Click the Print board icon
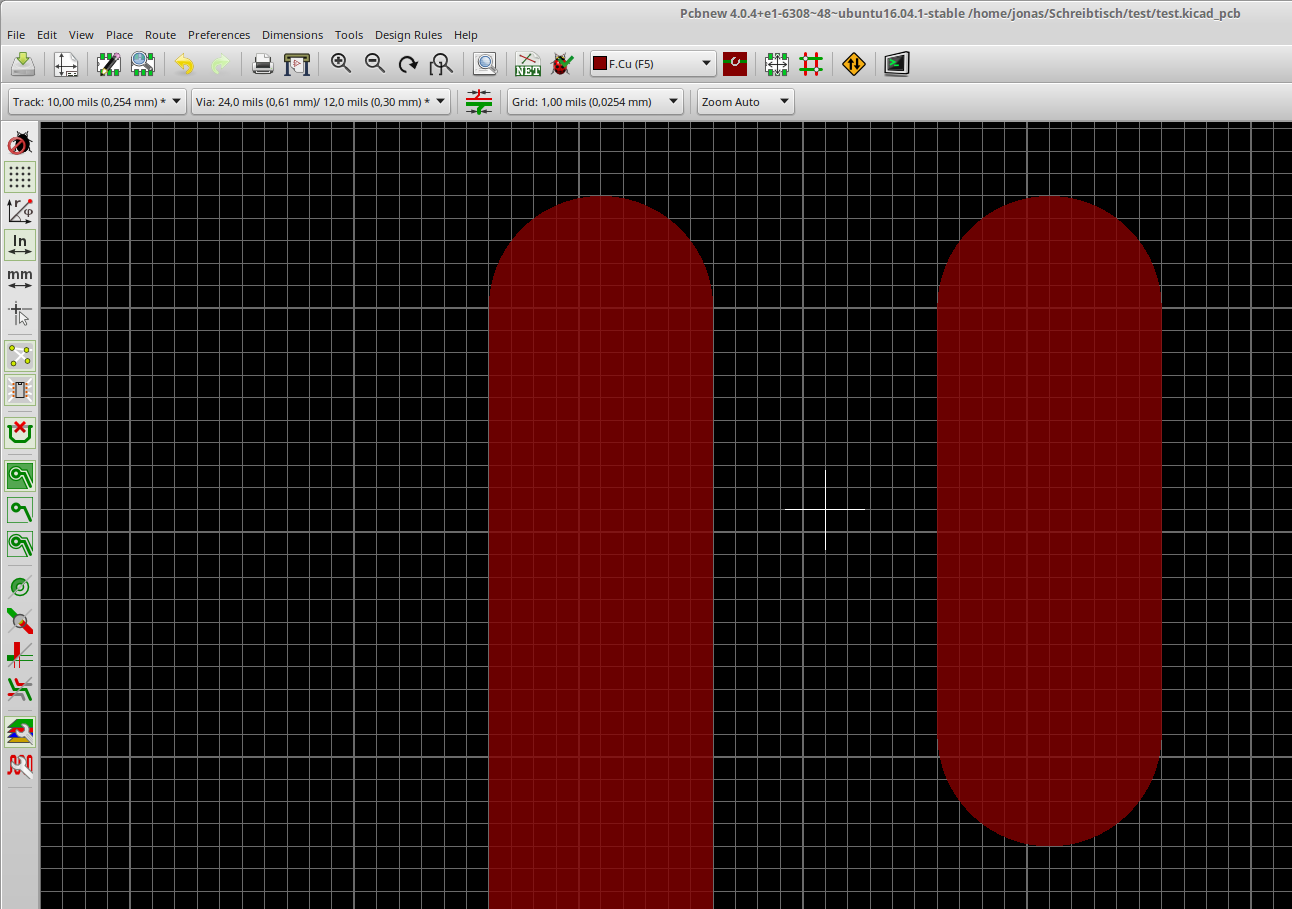This screenshot has height=909, width=1292. (x=263, y=65)
